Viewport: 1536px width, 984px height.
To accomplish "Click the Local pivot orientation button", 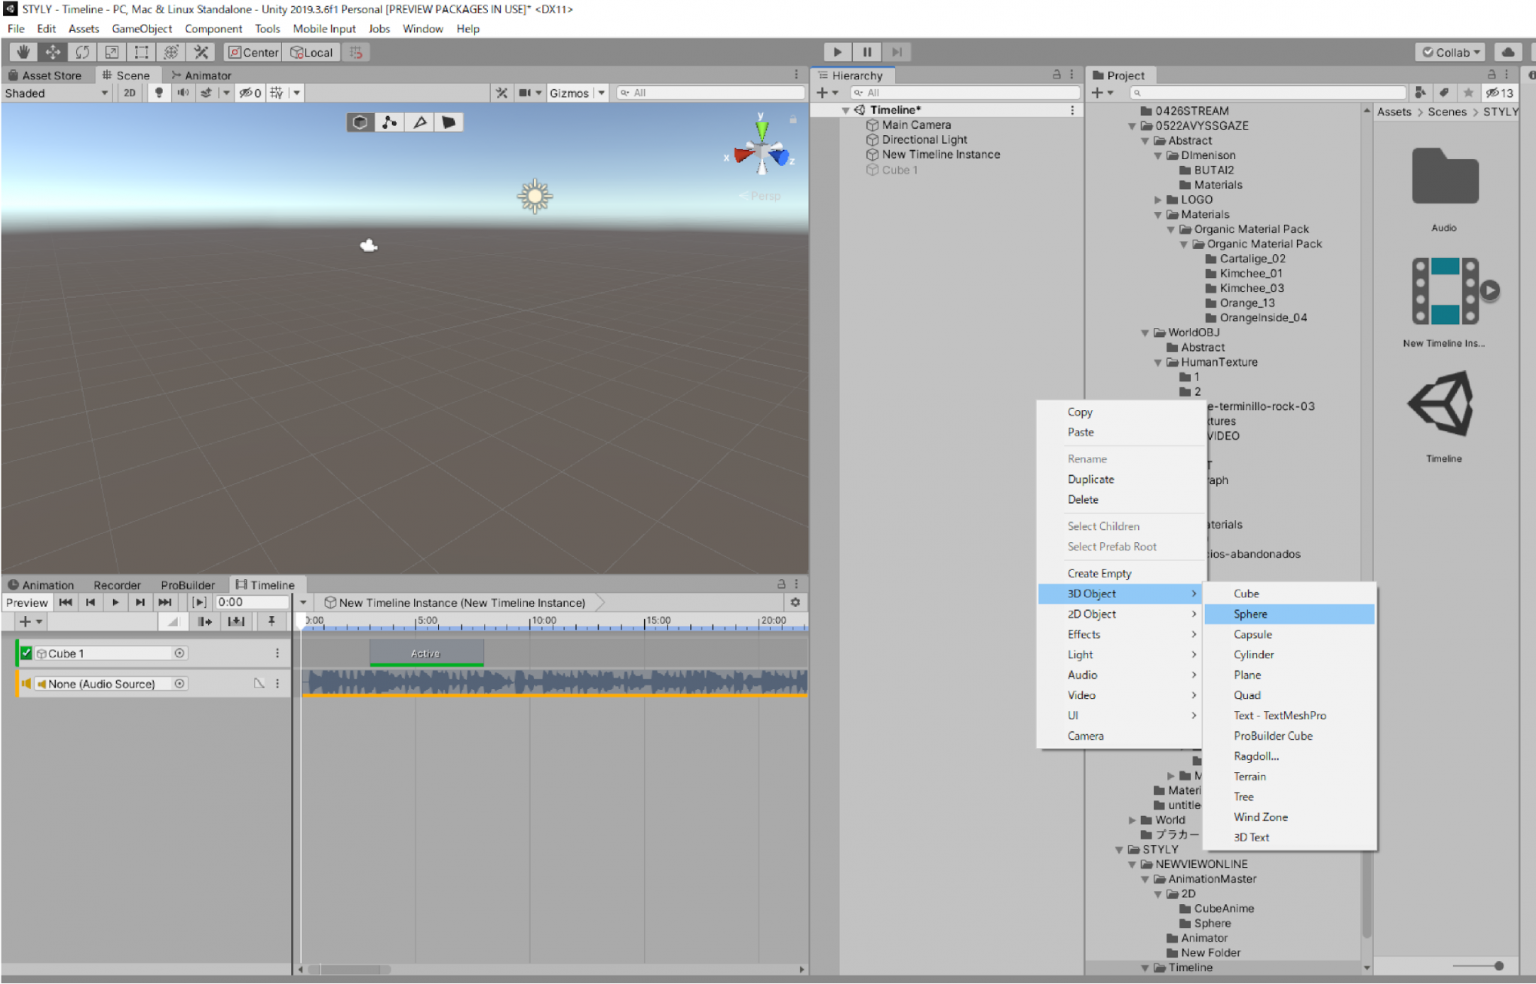I will (311, 51).
